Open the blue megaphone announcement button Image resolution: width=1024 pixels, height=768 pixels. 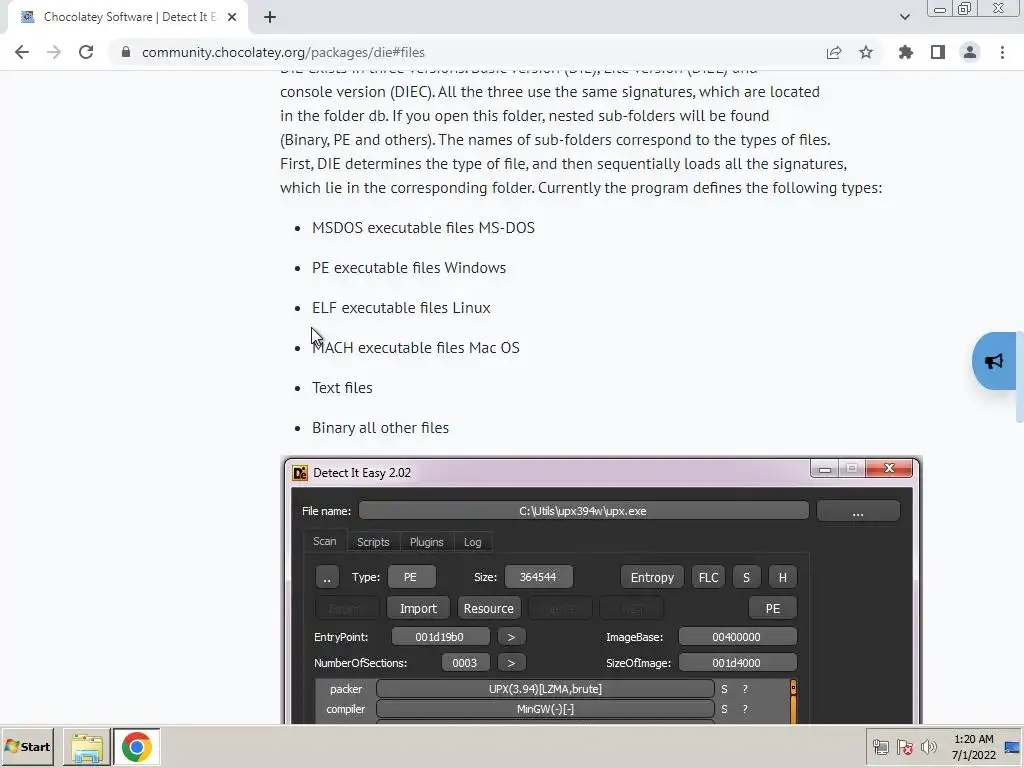coord(994,361)
